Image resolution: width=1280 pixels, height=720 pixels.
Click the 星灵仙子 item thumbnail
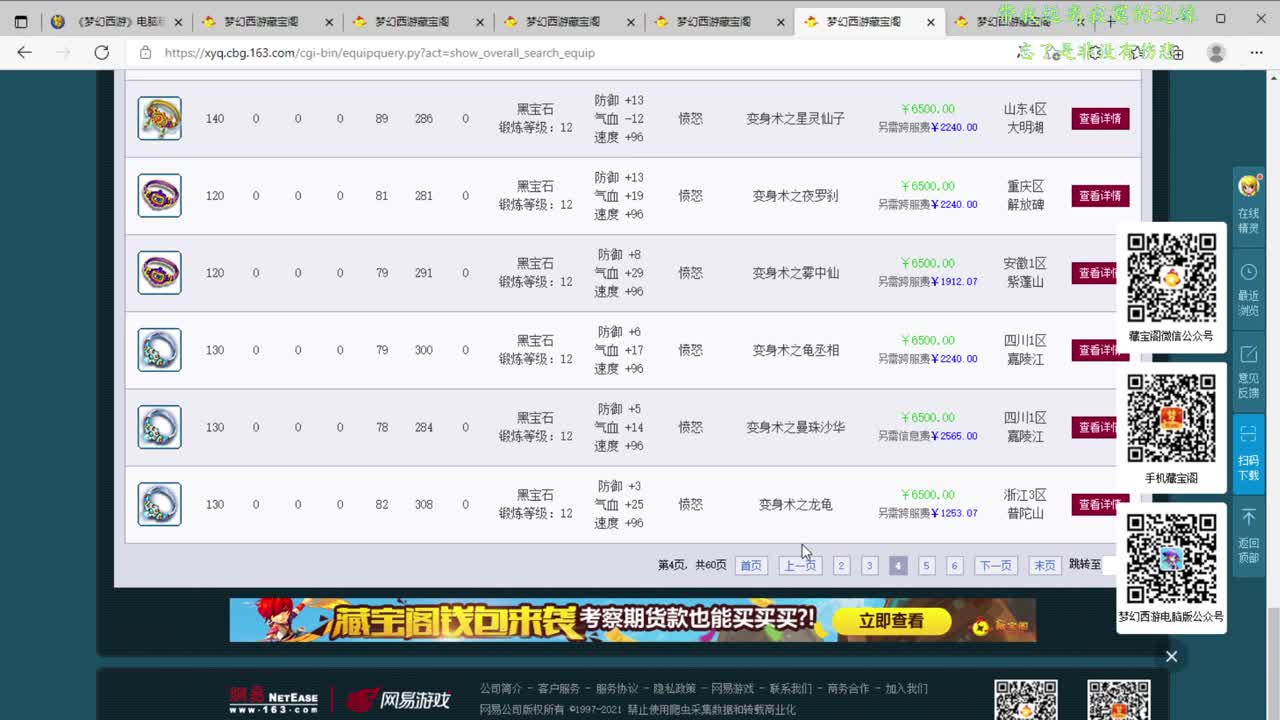[x=159, y=118]
